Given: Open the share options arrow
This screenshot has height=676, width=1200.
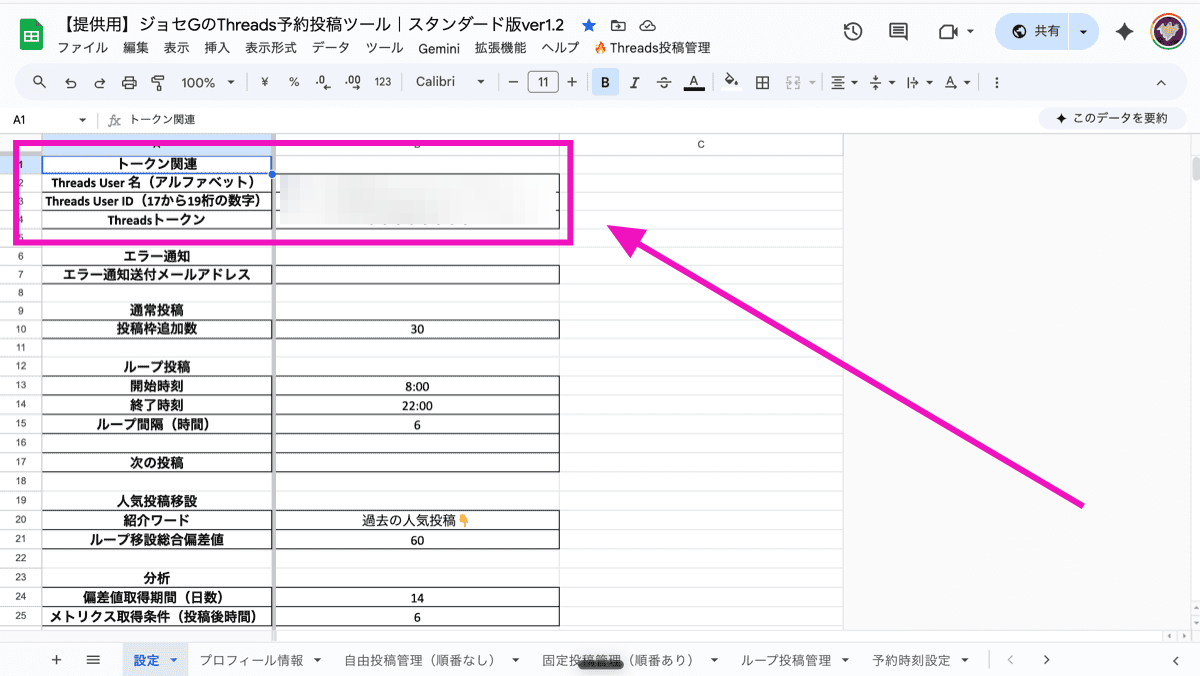Looking at the screenshot, I should tap(1084, 32).
